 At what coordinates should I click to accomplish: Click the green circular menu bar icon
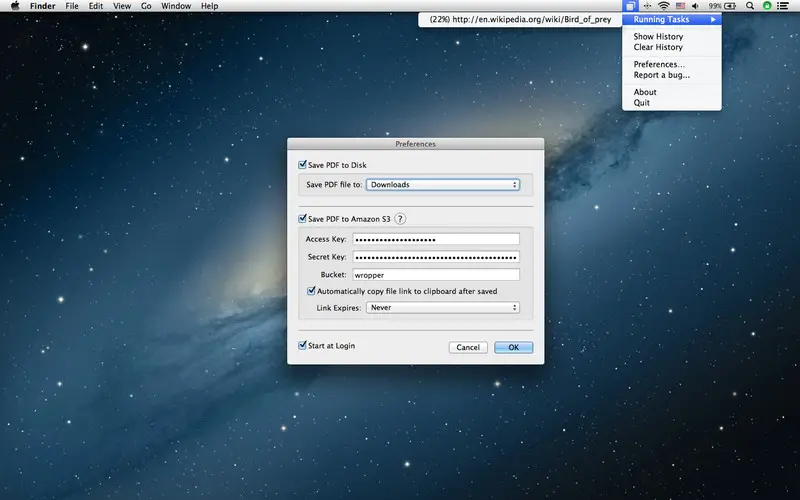tap(767, 6)
